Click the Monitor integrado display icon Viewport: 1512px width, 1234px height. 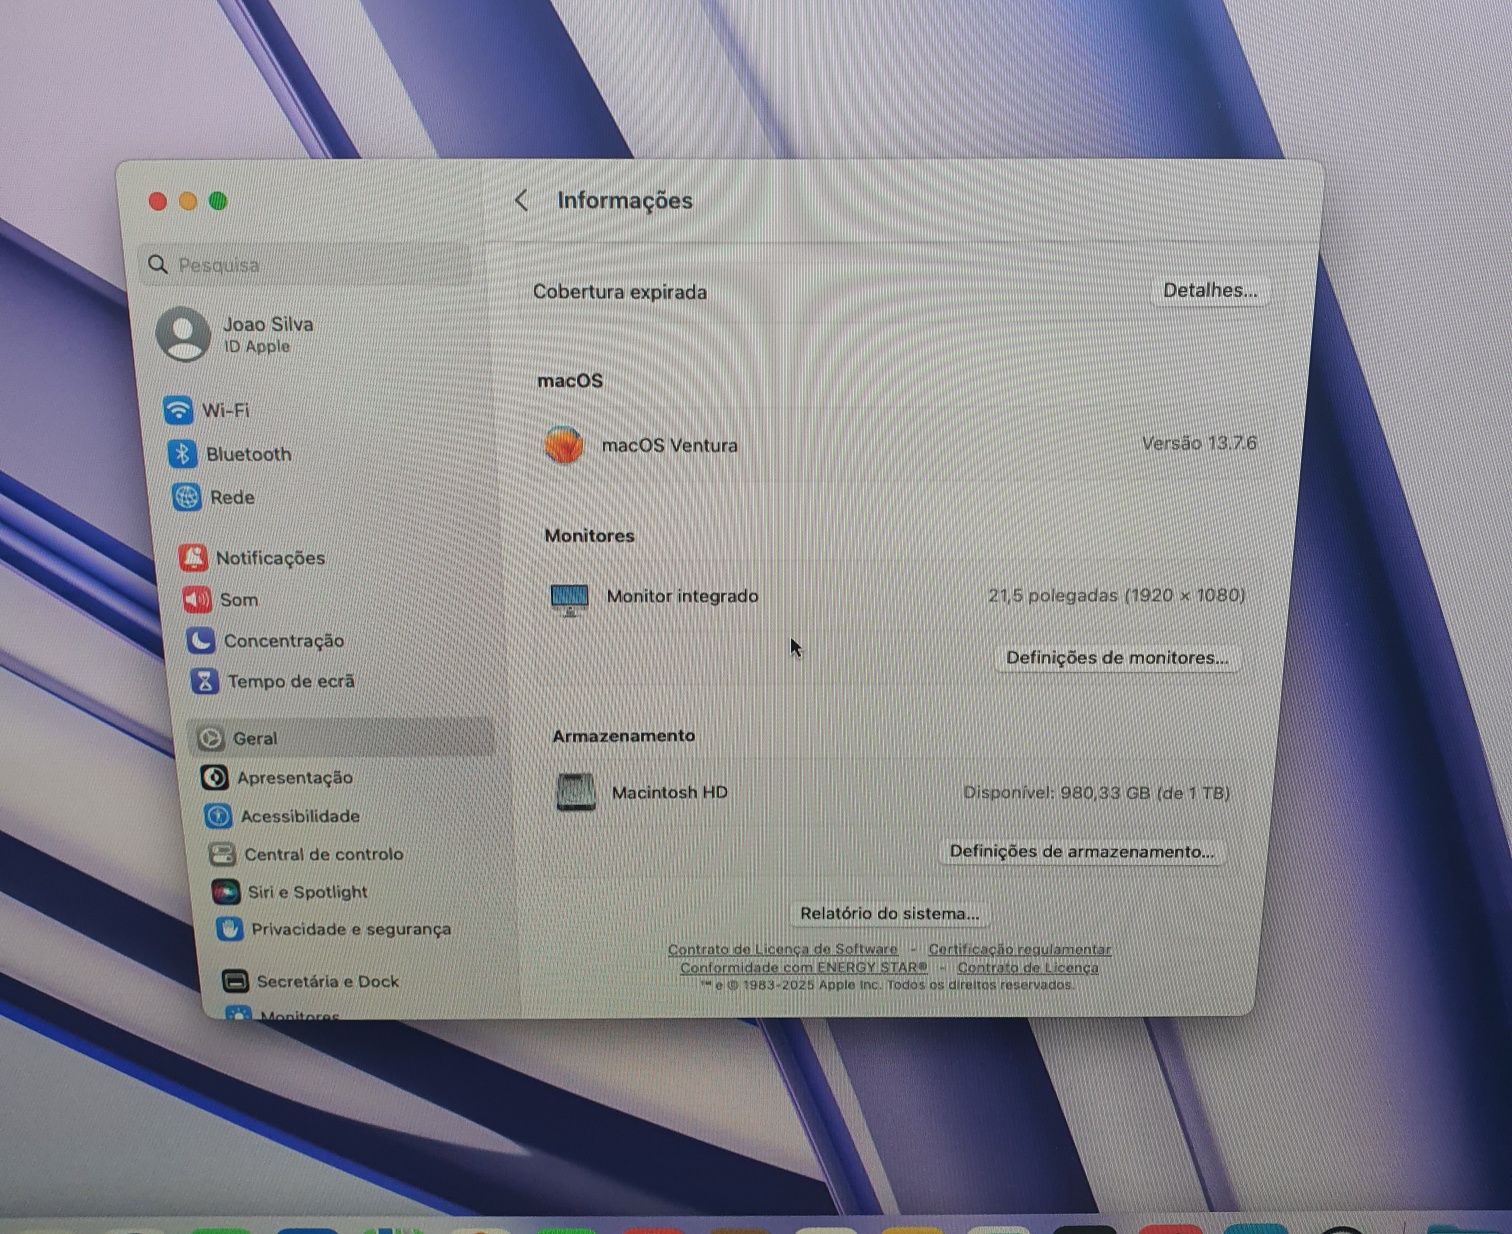click(x=570, y=599)
